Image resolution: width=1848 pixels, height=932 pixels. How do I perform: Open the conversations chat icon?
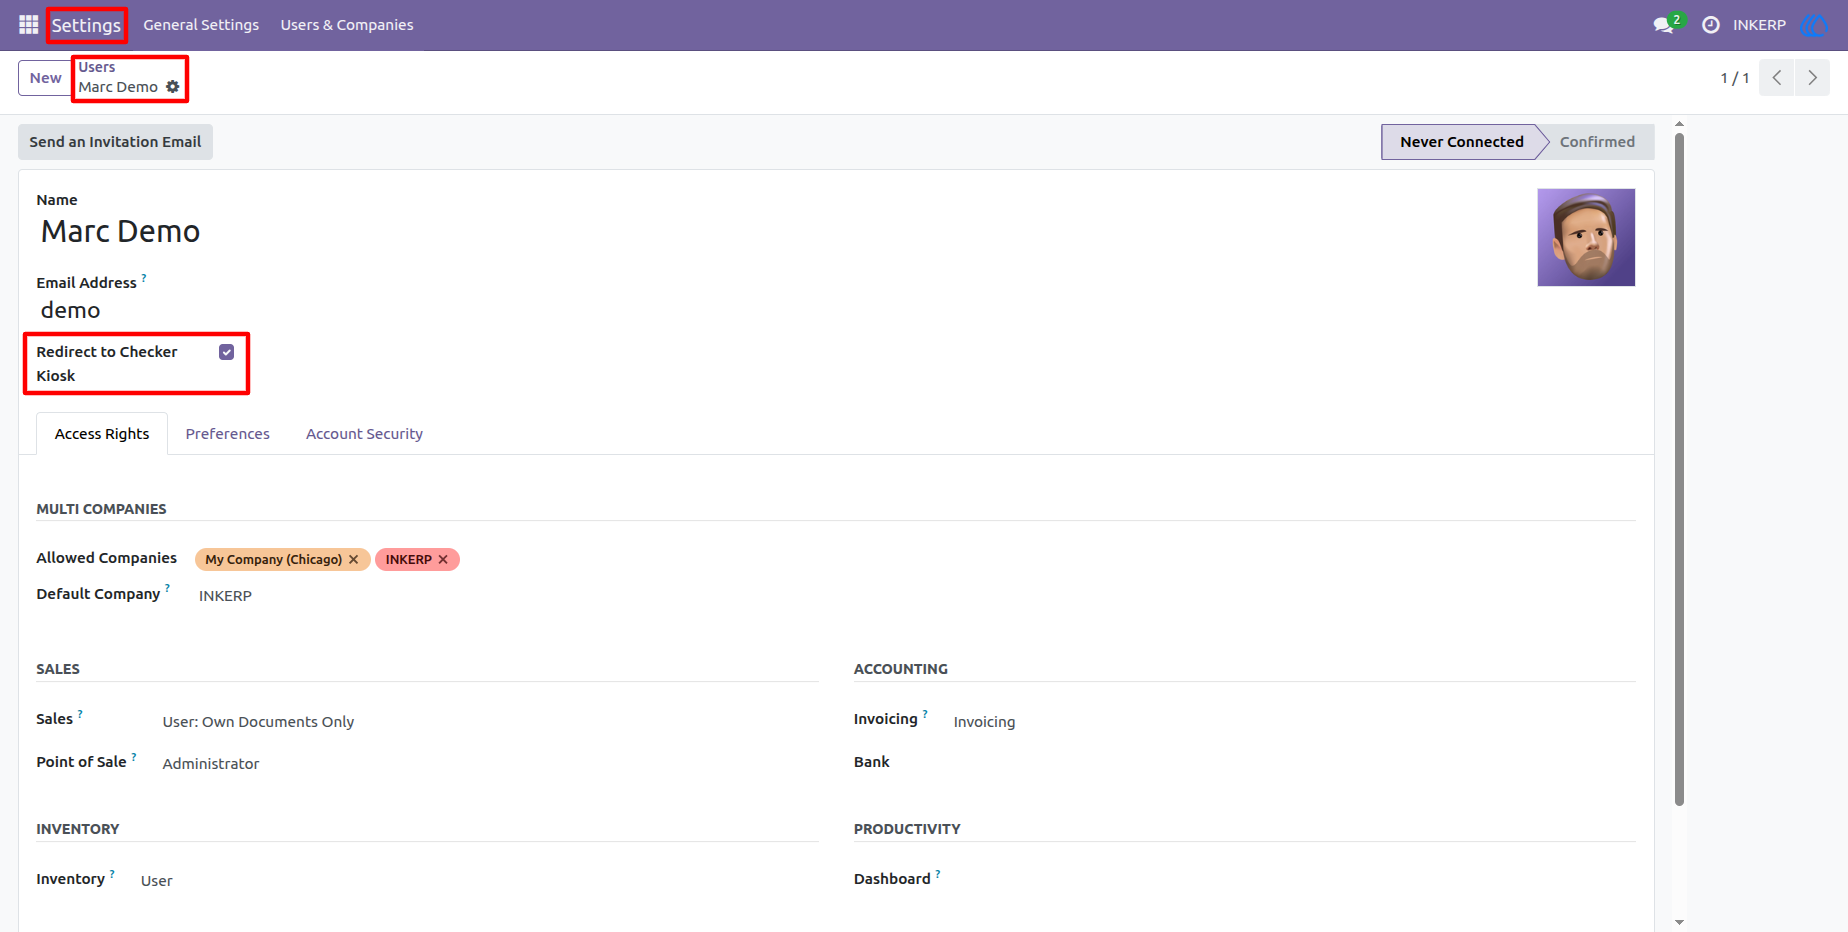coord(1664,25)
